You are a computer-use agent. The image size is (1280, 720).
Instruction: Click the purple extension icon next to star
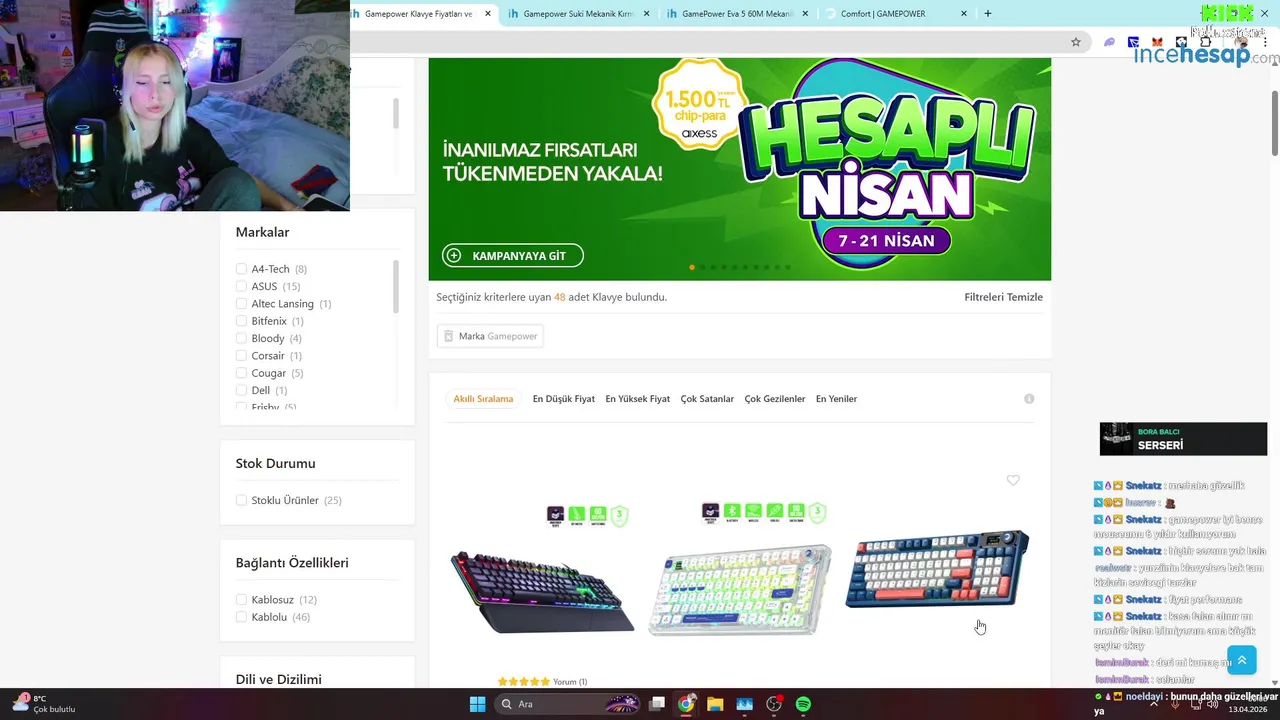coord(1109,42)
